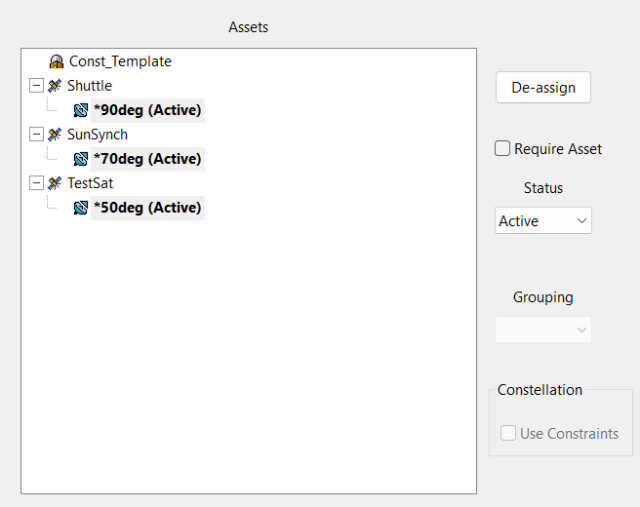Select the *70deg (Active) sensor item
640x507 pixels.
point(147,159)
